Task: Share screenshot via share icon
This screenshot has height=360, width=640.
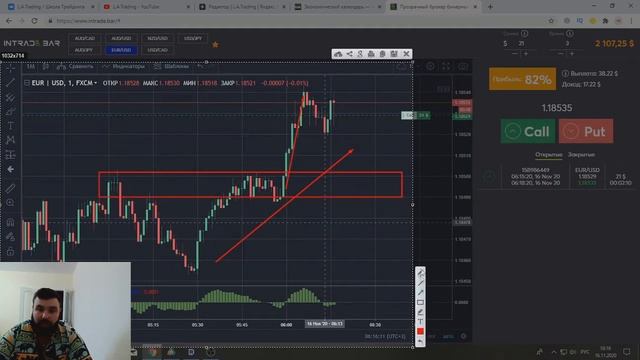Action: [x=350, y=54]
